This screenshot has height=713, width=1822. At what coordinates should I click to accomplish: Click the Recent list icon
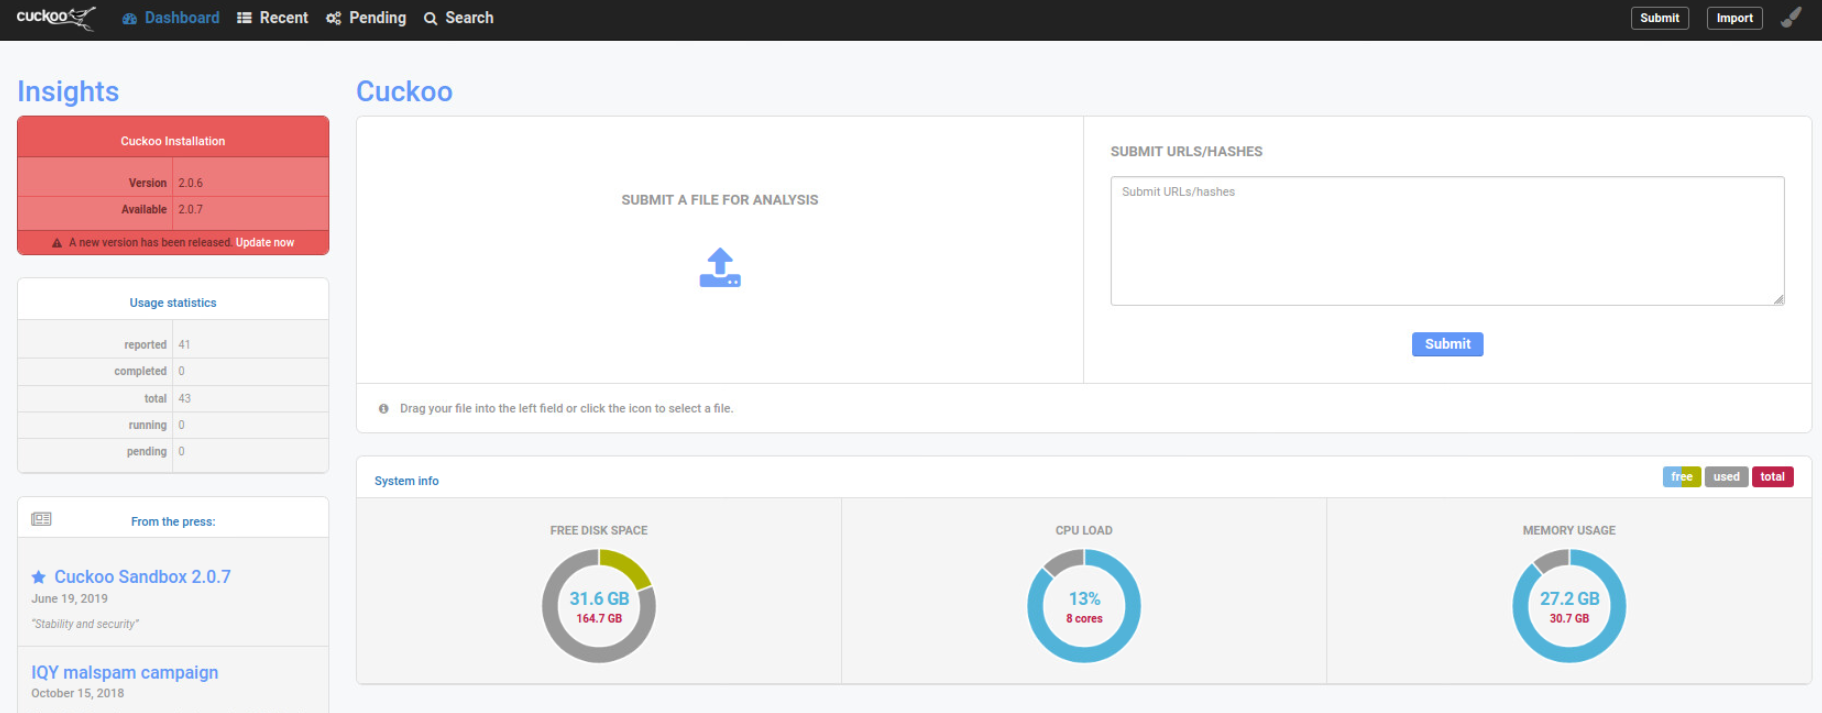[x=244, y=18]
